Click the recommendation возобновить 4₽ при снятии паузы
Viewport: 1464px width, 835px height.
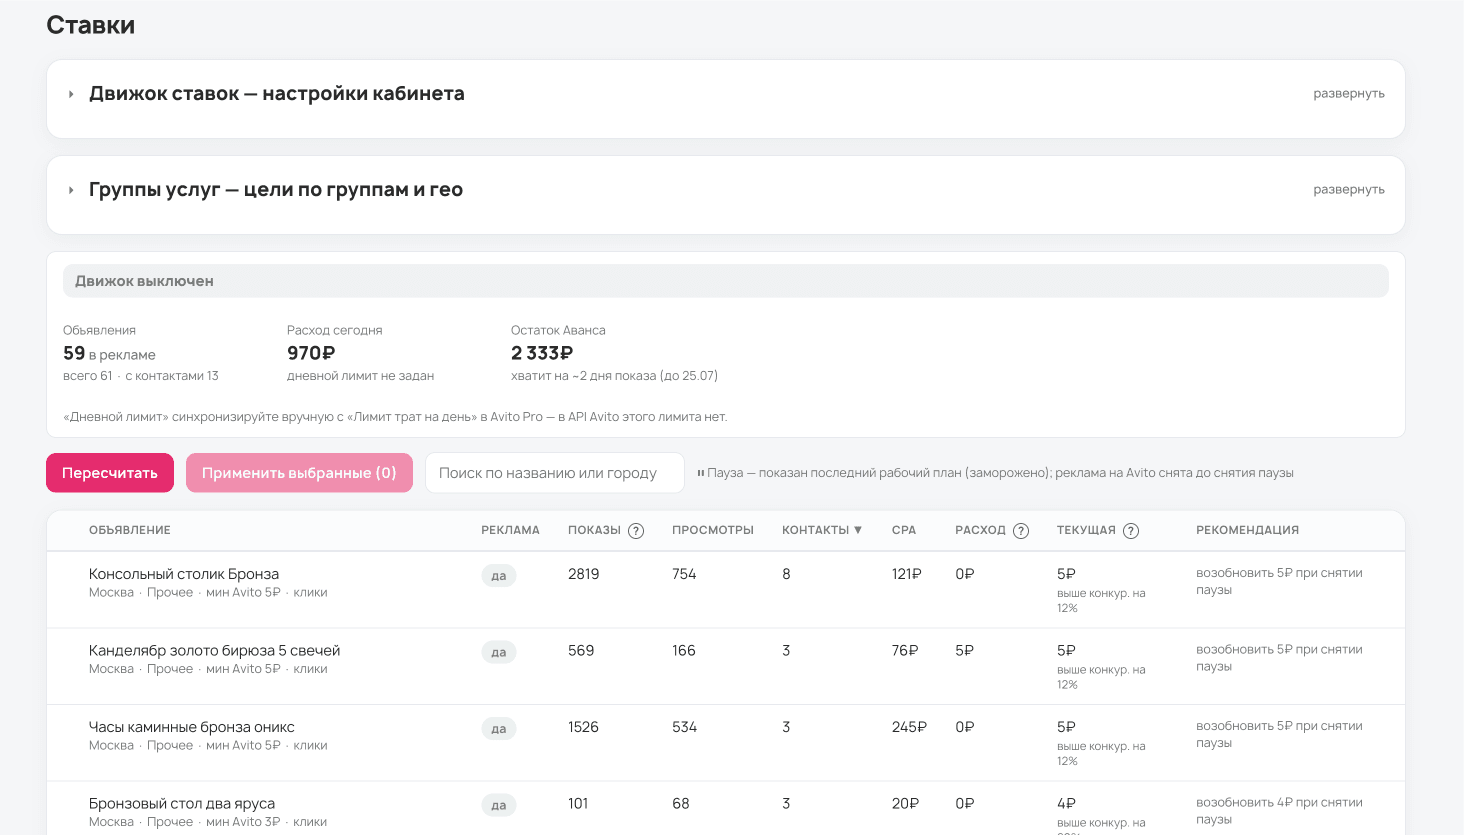coord(1279,811)
